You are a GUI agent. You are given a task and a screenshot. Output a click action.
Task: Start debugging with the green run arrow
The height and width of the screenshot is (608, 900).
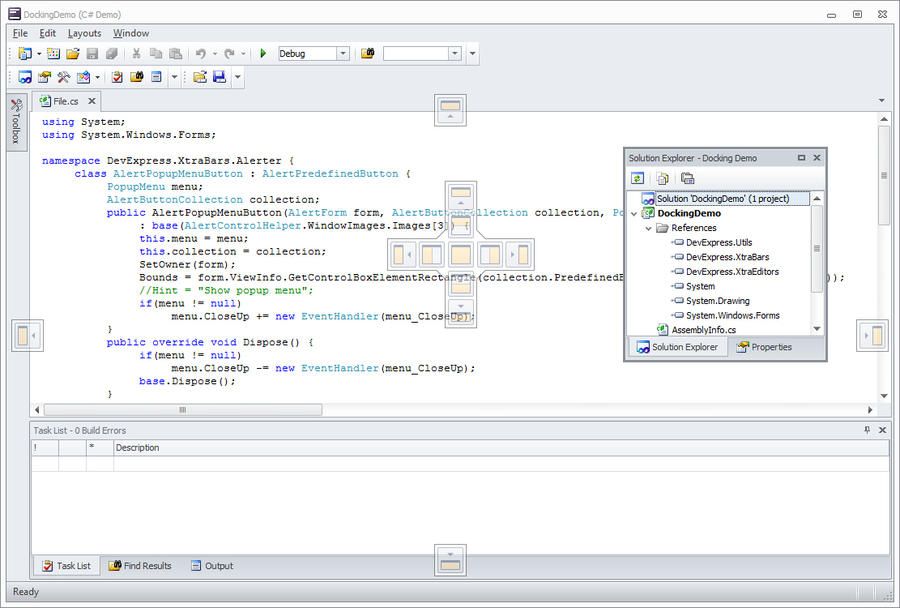(263, 53)
